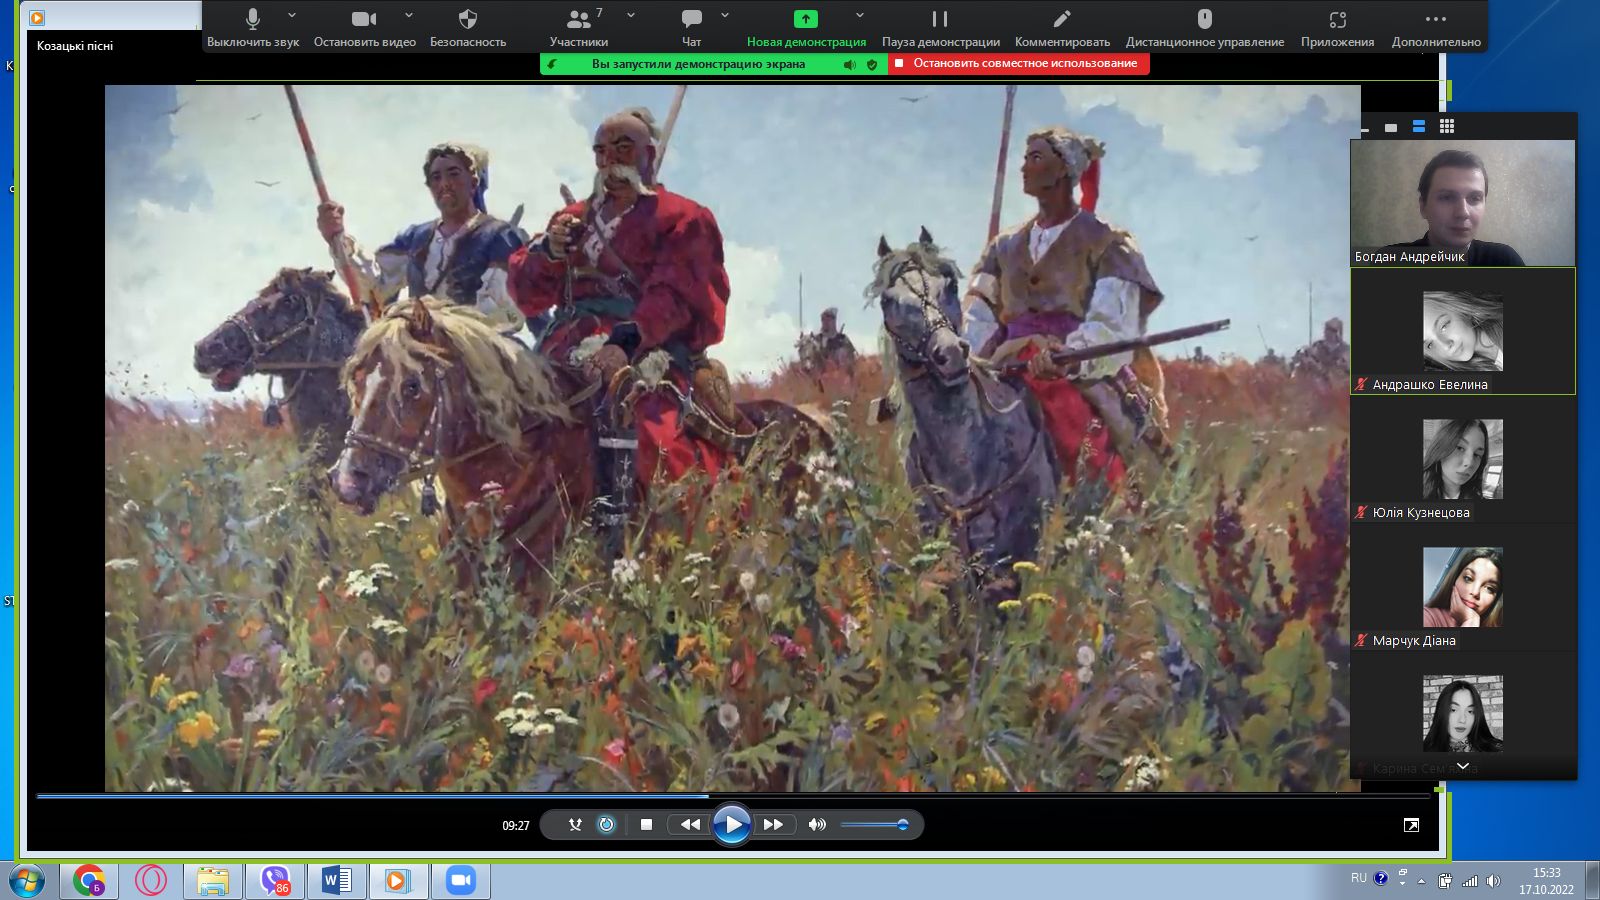Click Остановить совместное использование button

coord(1019,63)
